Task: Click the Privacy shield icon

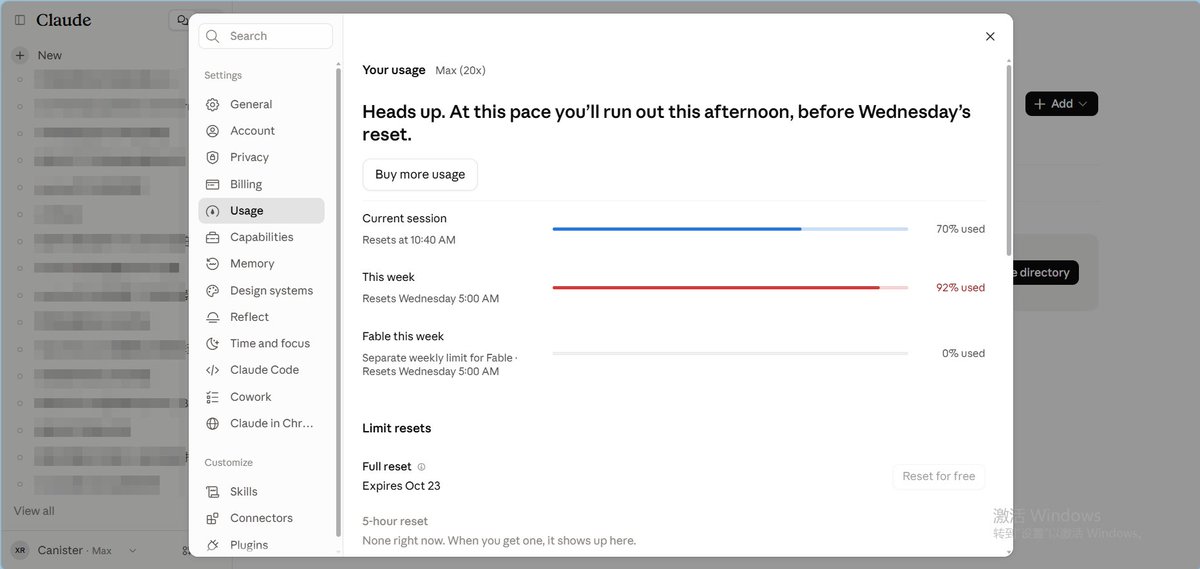Action: (x=212, y=157)
